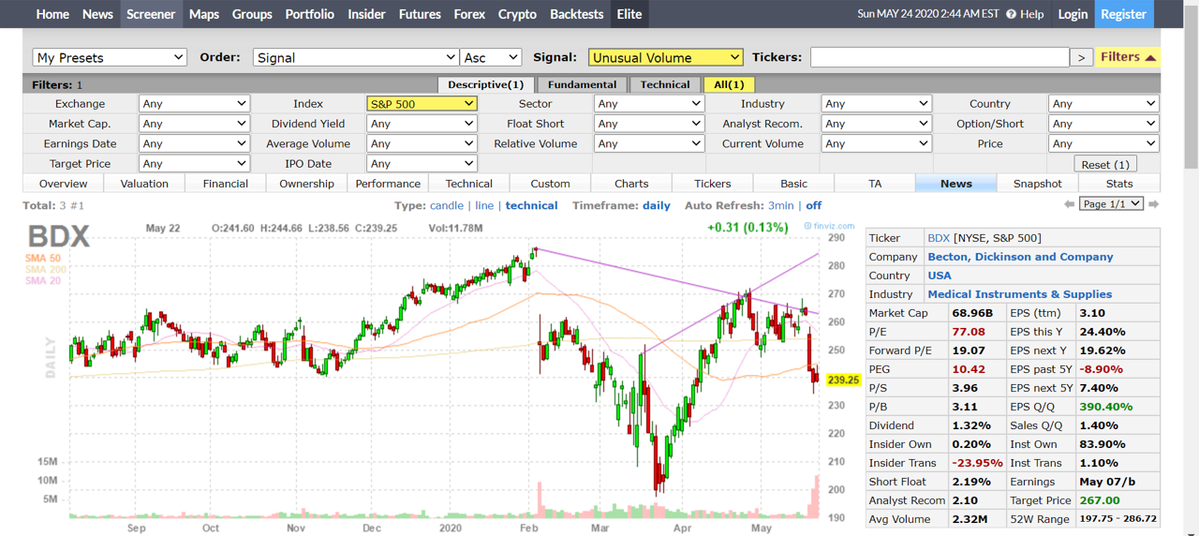This screenshot has height=536, width=1199.
Task: Select candle chart type link
Action: pyautogui.click(x=447, y=205)
